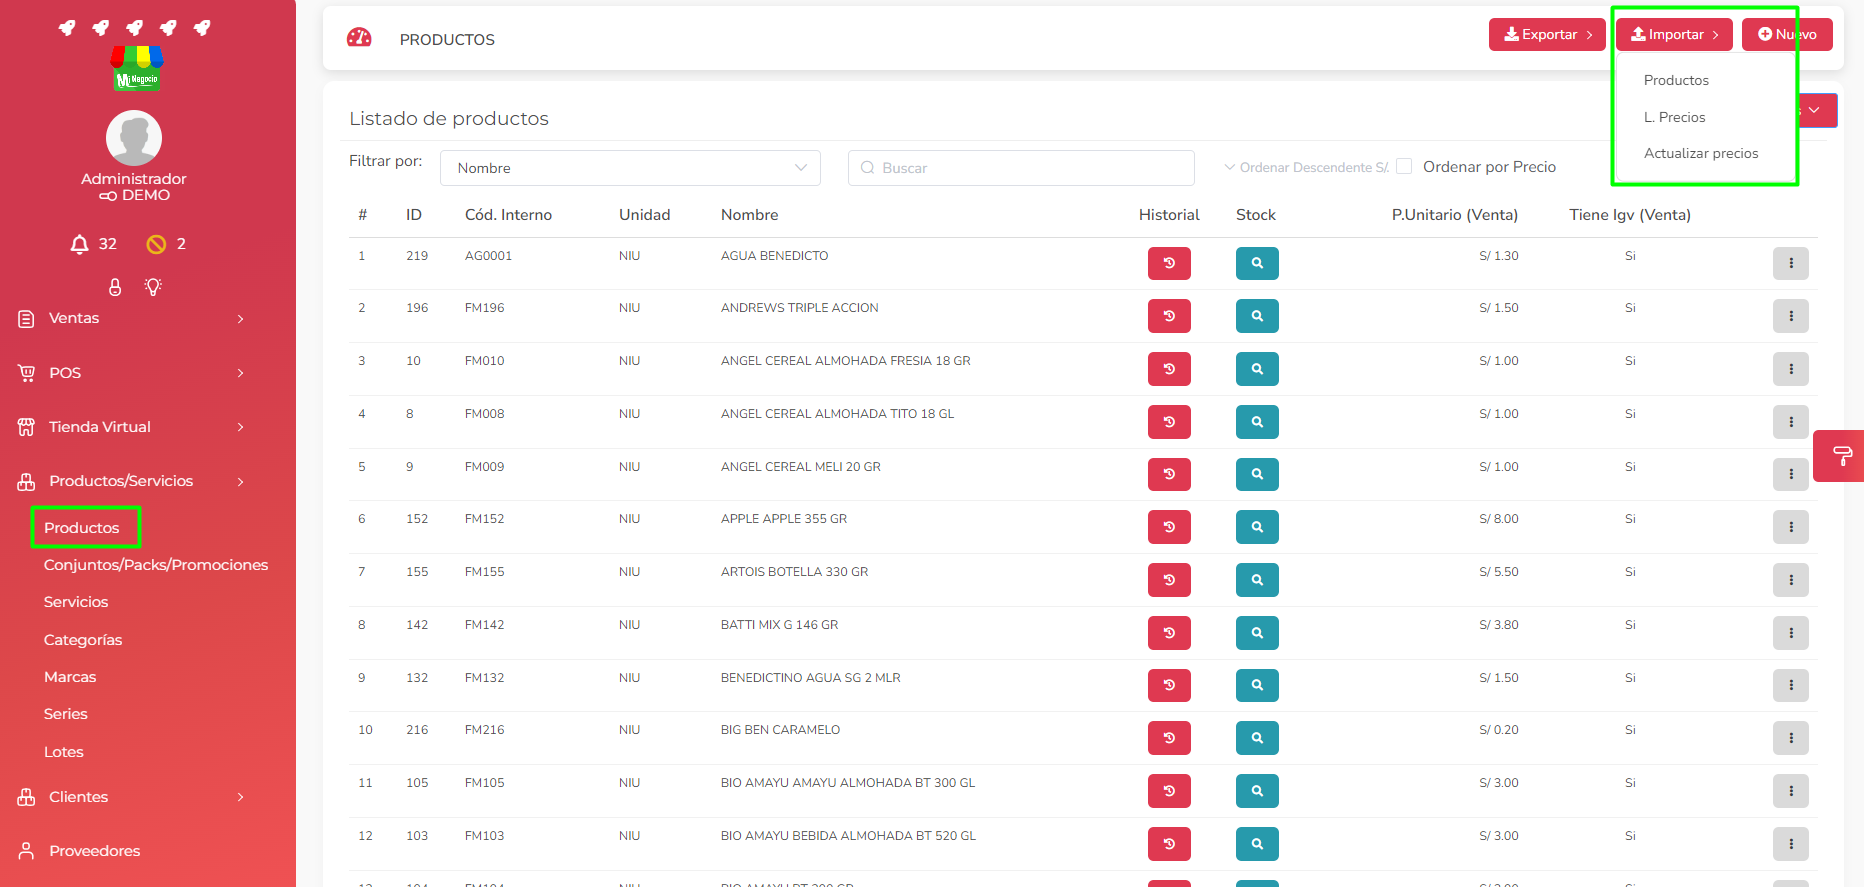Open history for ARTOIS BOTELLA 330 GR

click(1169, 580)
